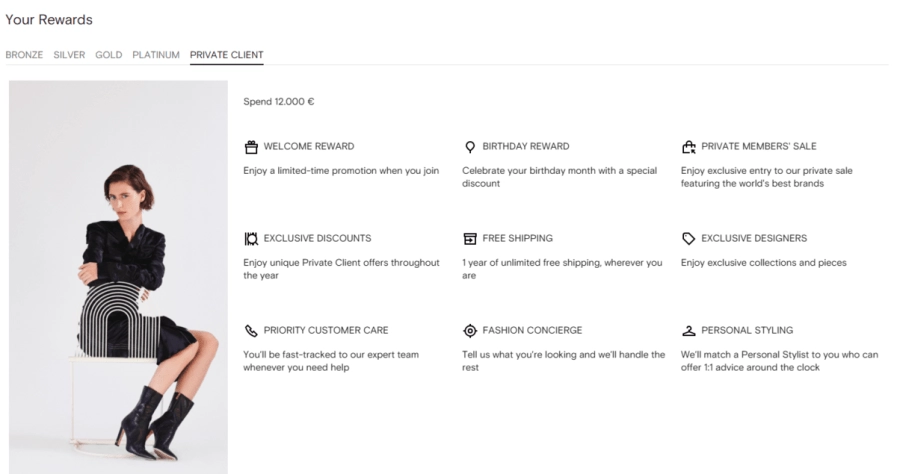Click the Exclusive Discounts badge icon
This screenshot has width=897, height=474.
point(251,239)
